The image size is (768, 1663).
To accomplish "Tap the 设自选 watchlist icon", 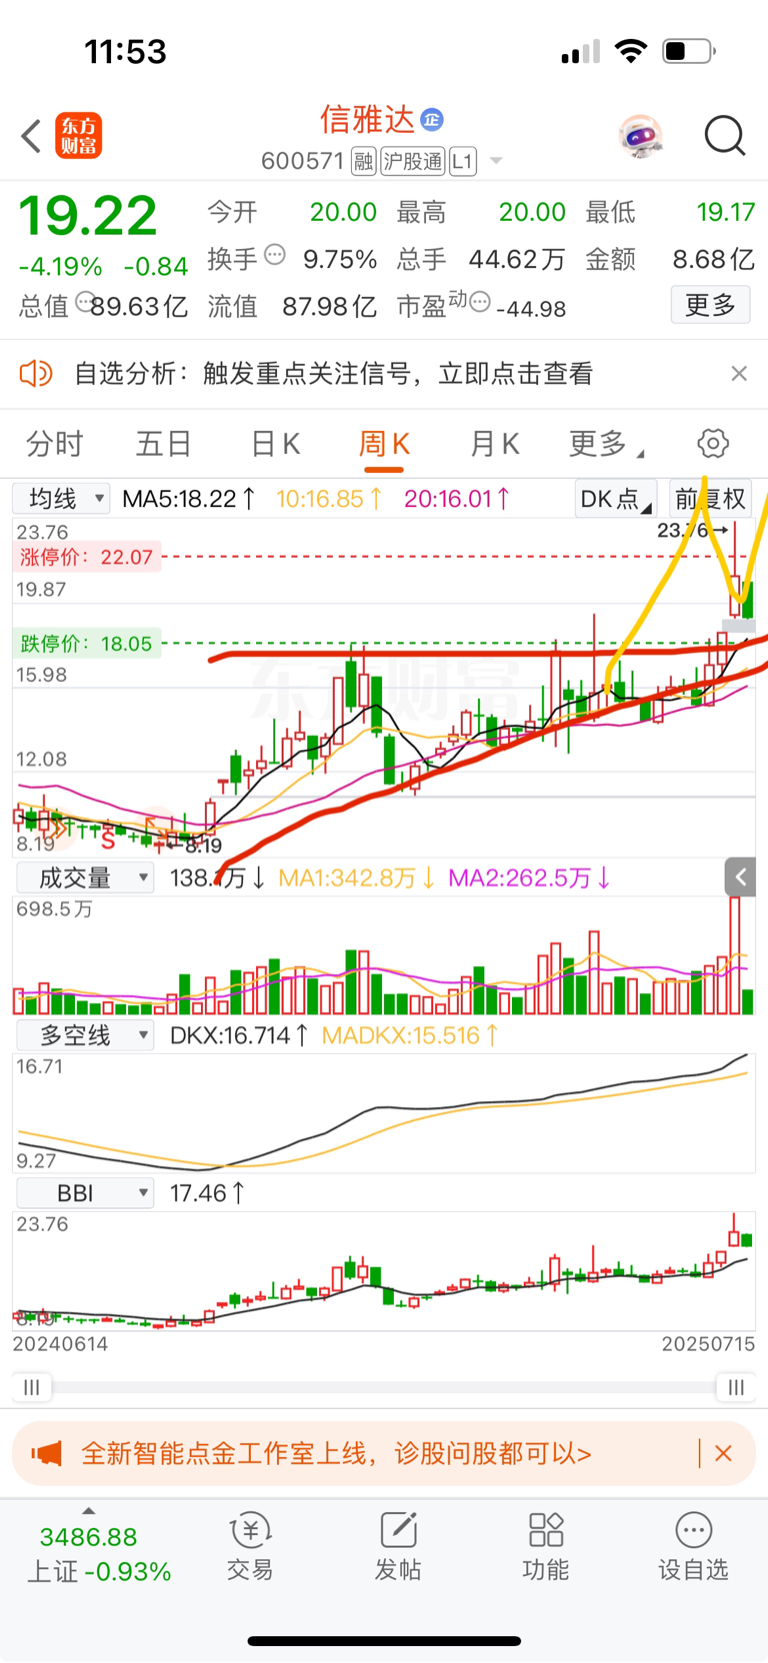I will coord(693,1547).
